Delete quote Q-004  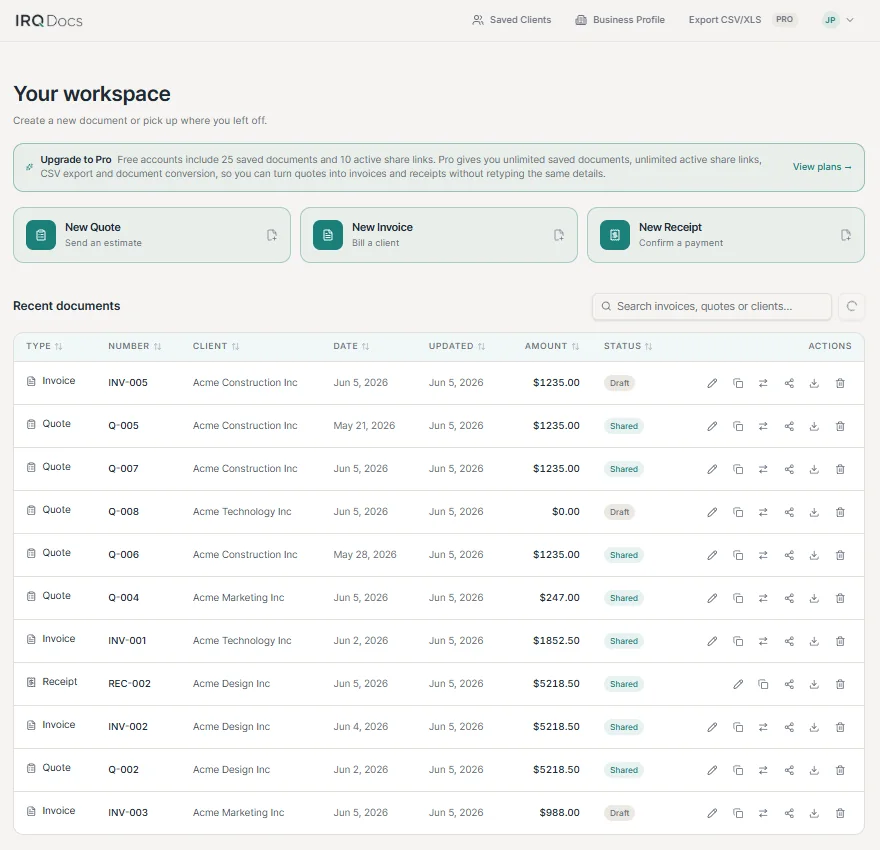point(840,598)
